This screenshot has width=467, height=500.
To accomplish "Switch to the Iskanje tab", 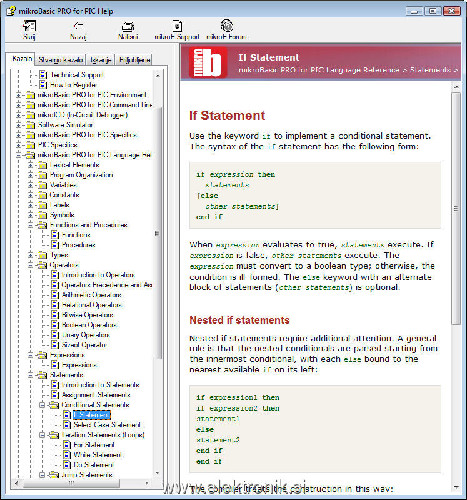I will tap(101, 60).
